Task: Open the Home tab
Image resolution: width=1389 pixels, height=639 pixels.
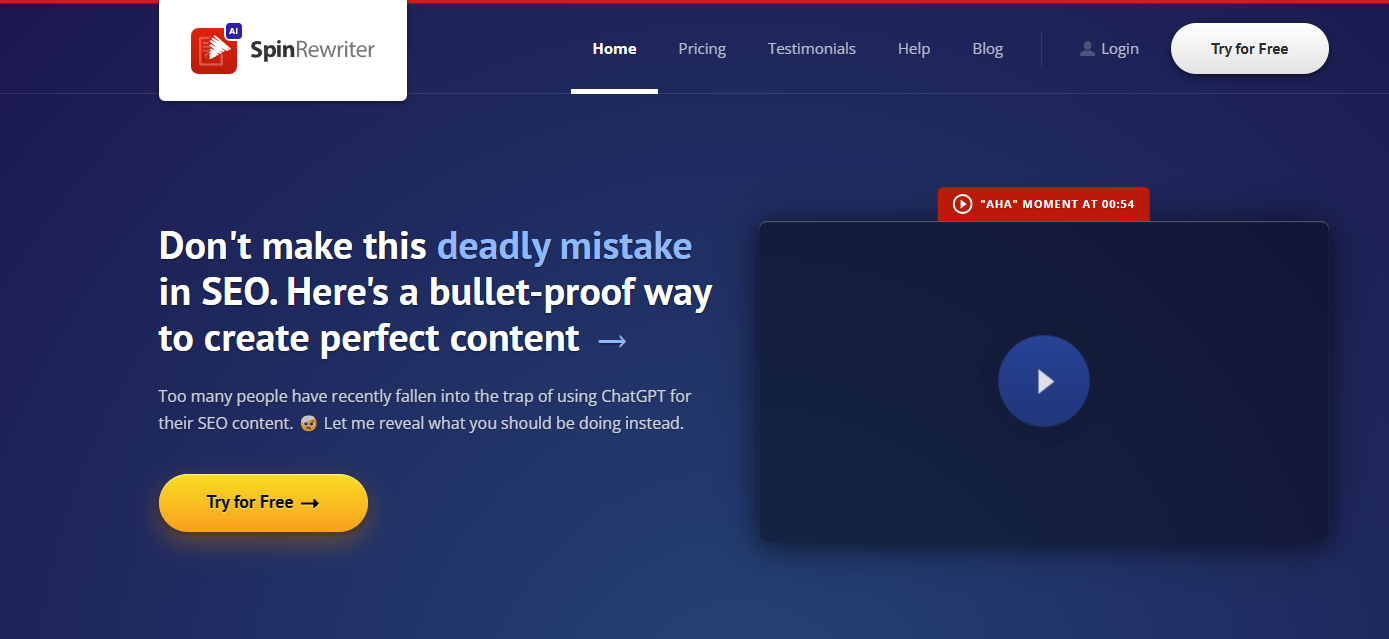Action: click(x=614, y=48)
